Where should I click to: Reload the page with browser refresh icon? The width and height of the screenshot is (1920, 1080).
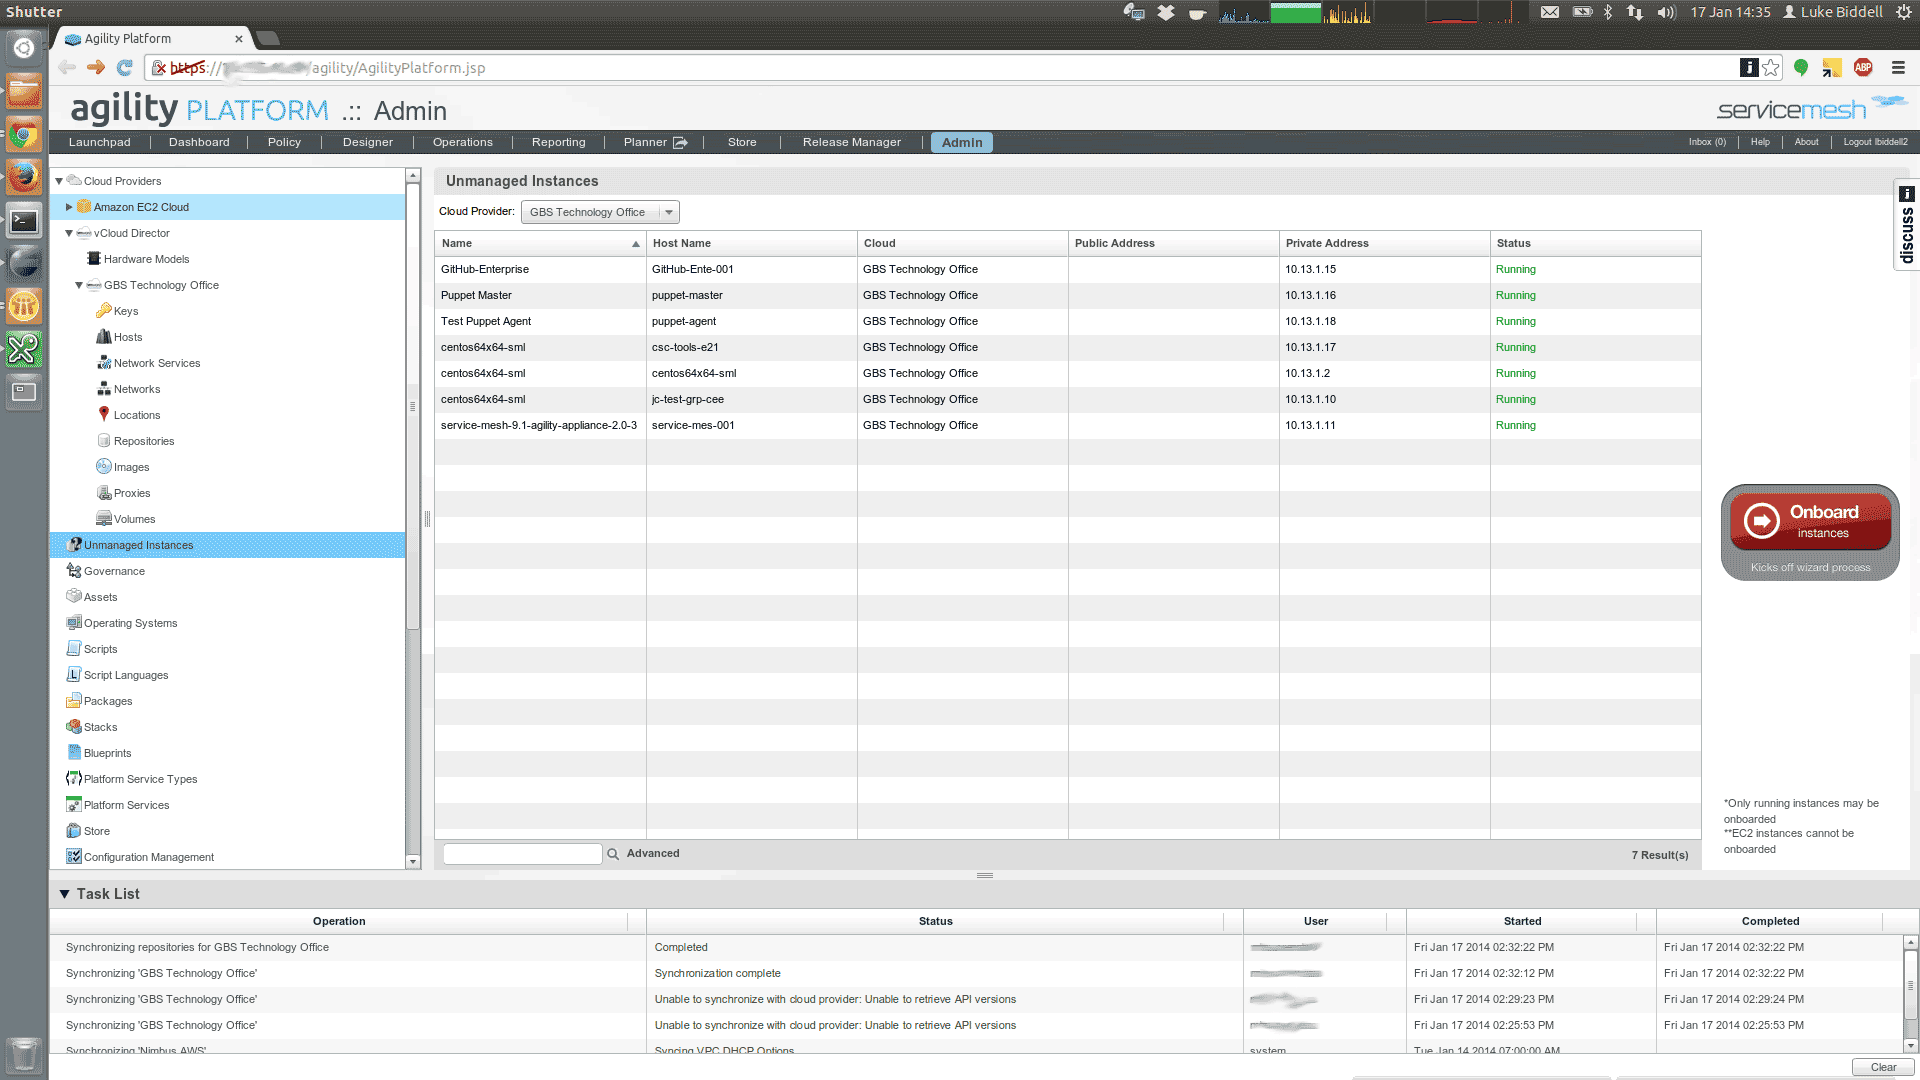[x=125, y=68]
